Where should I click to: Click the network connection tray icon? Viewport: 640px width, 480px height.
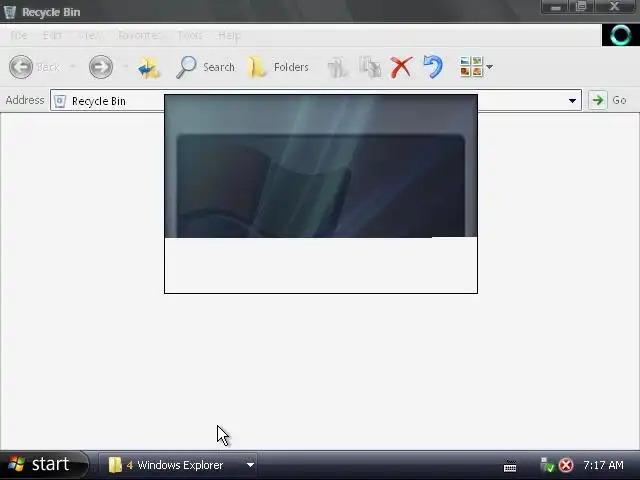[547, 464]
